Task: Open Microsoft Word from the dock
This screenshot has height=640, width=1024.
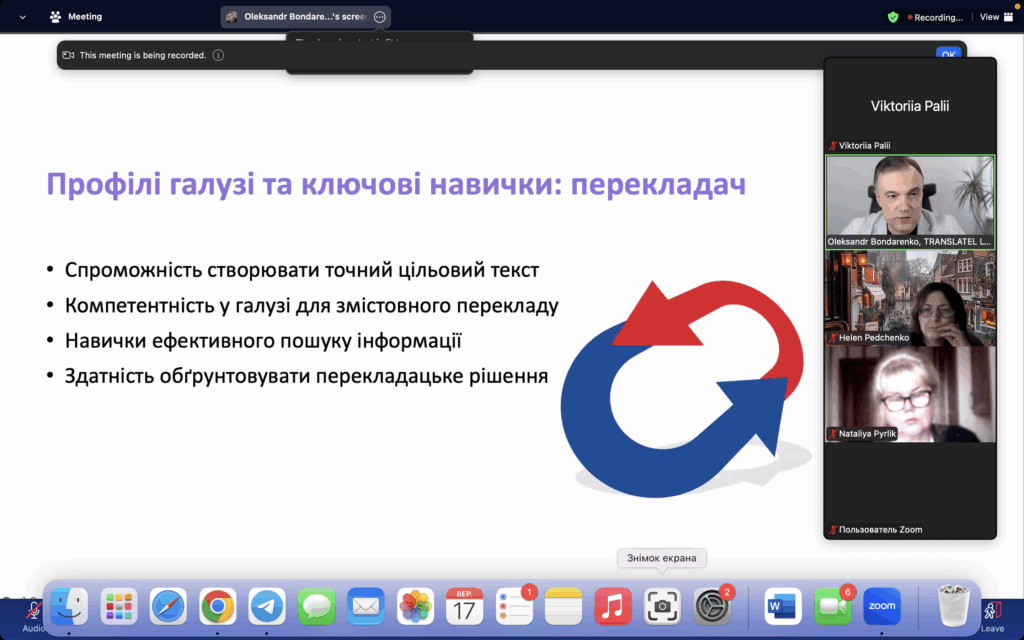Action: [x=783, y=606]
